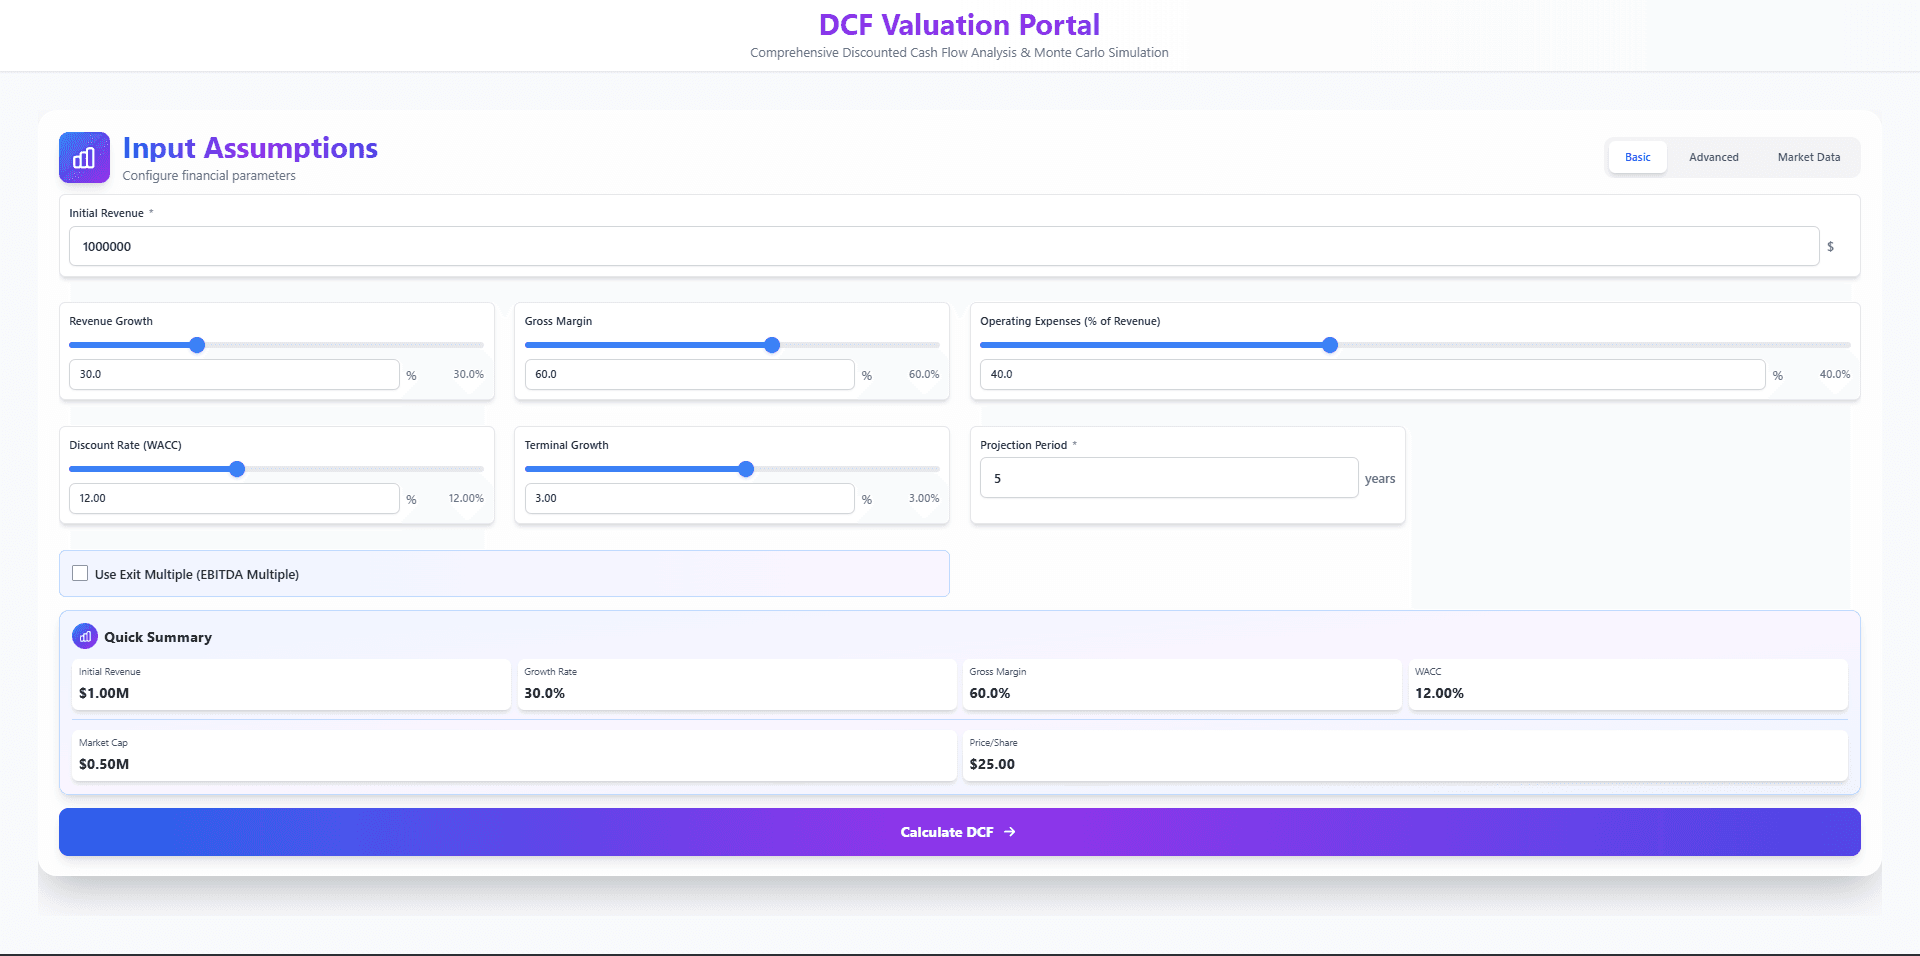The height and width of the screenshot is (956, 1920).
Task: Select the Basic tab
Action: 1637,157
